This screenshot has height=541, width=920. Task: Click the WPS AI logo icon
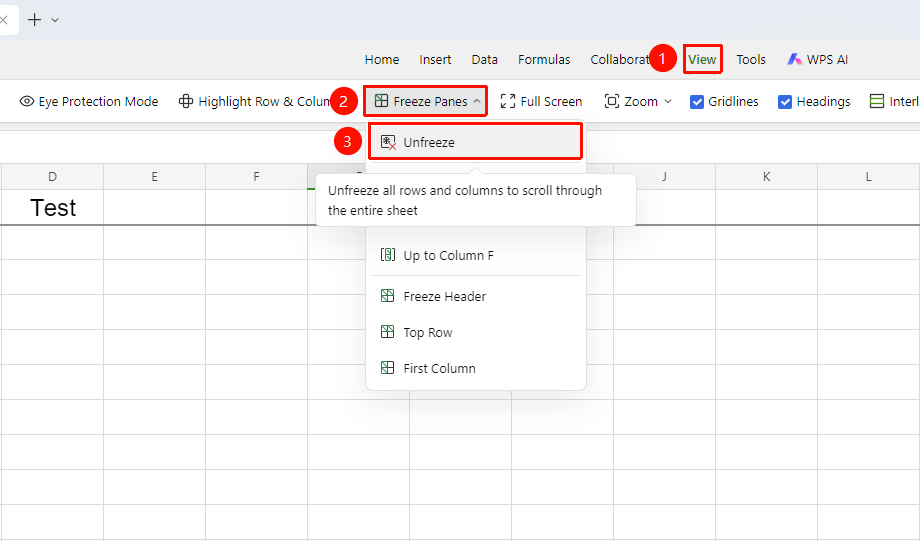(x=794, y=59)
